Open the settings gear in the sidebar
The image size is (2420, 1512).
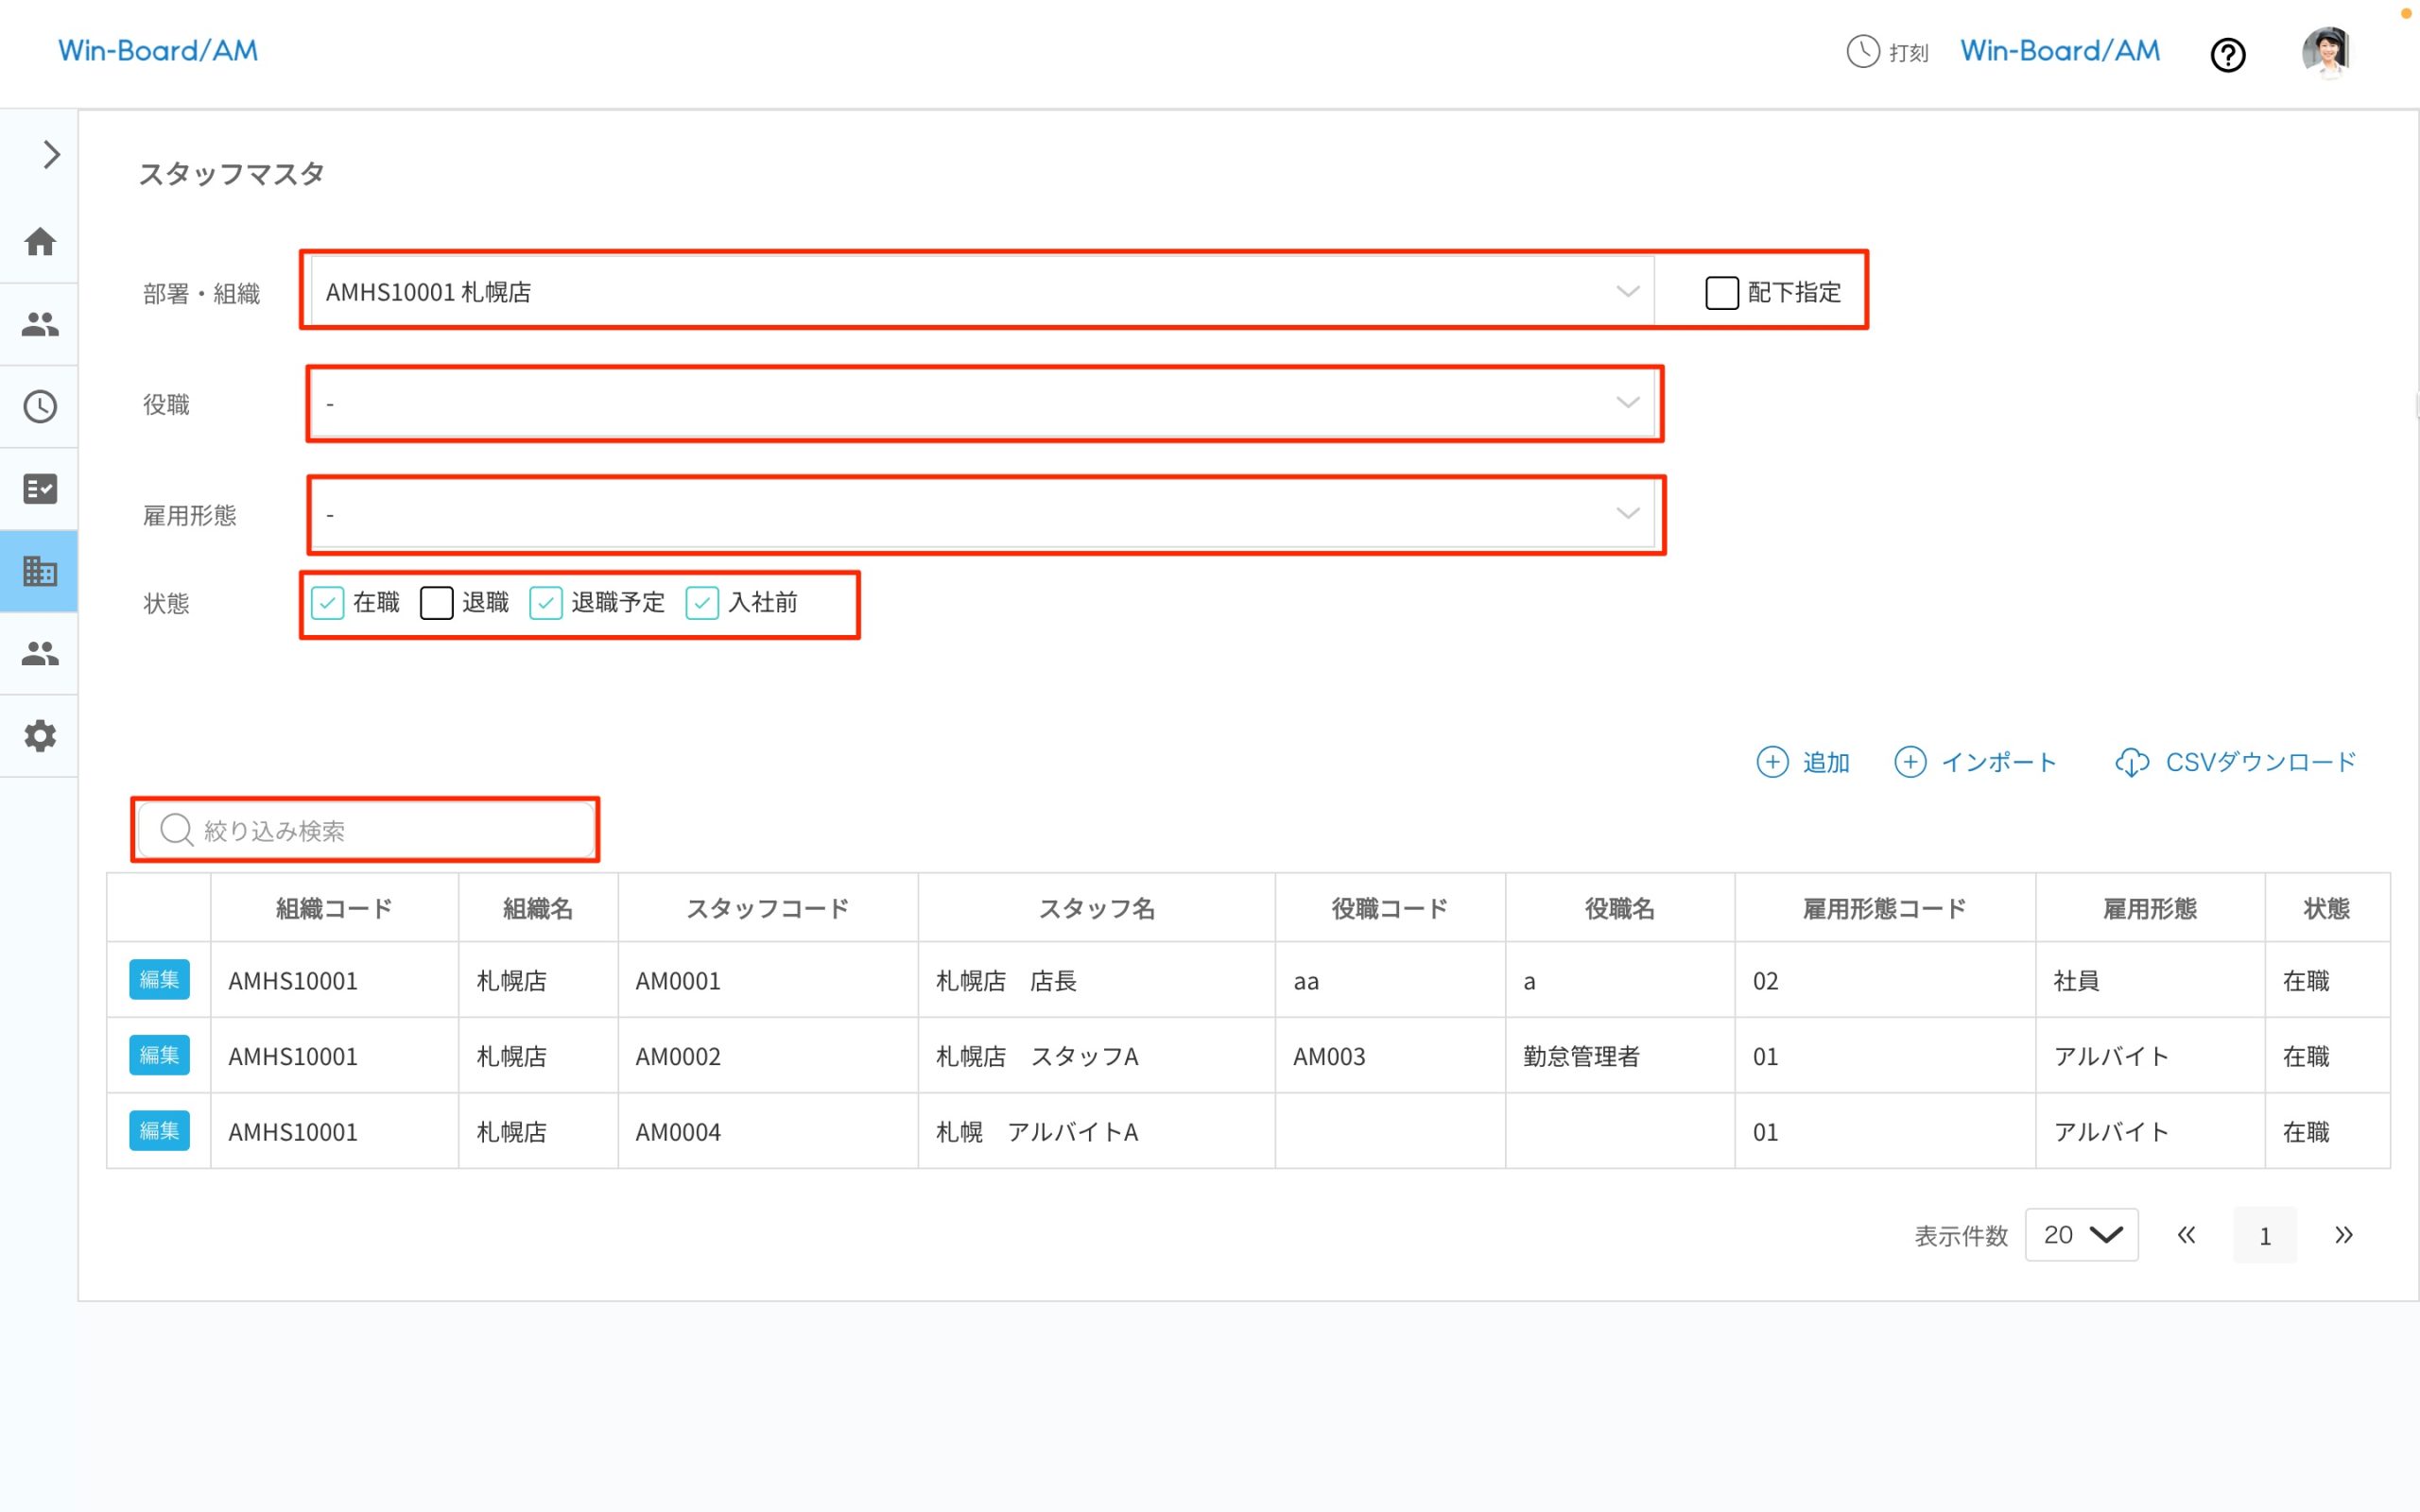pos(39,736)
